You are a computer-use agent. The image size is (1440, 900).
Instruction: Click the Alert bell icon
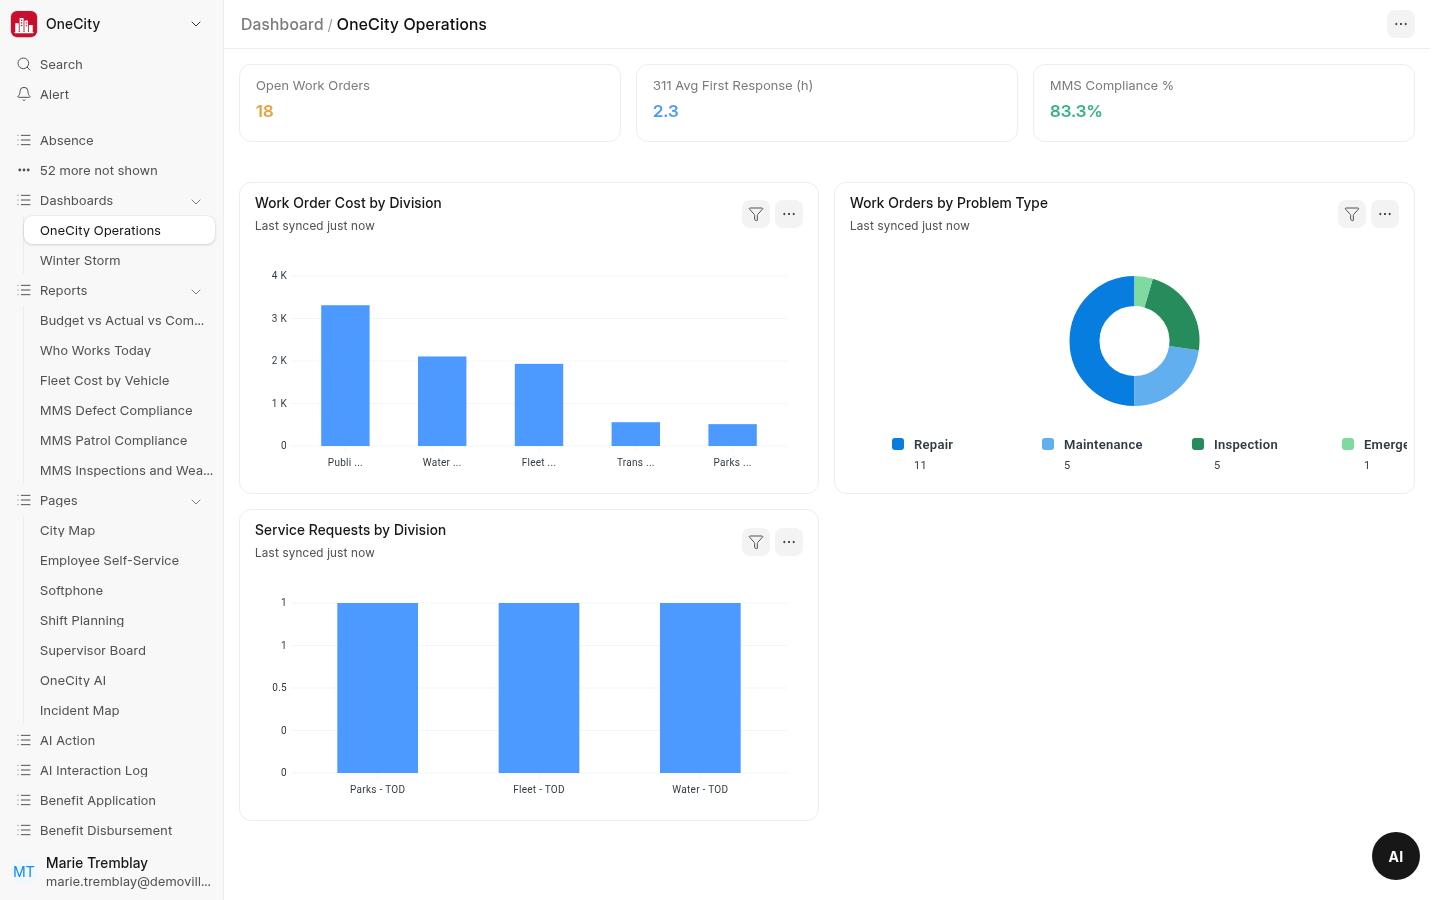(x=24, y=94)
